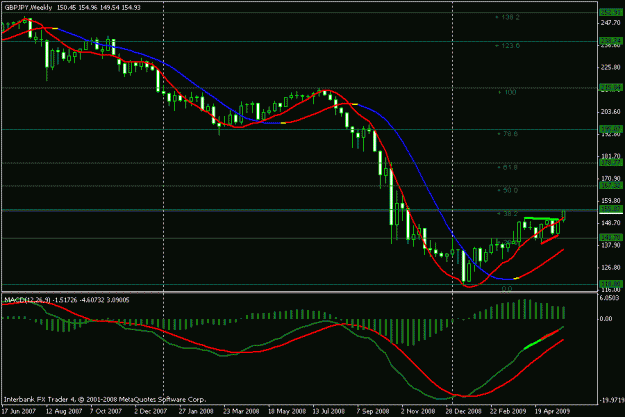The image size is (625, 417).
Task: Select the 137.90 price axis label
Action: [611, 245]
